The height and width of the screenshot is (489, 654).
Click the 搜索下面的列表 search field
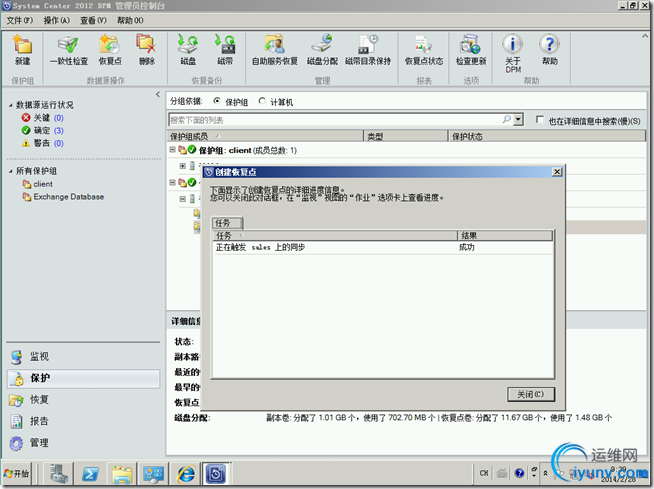335,120
